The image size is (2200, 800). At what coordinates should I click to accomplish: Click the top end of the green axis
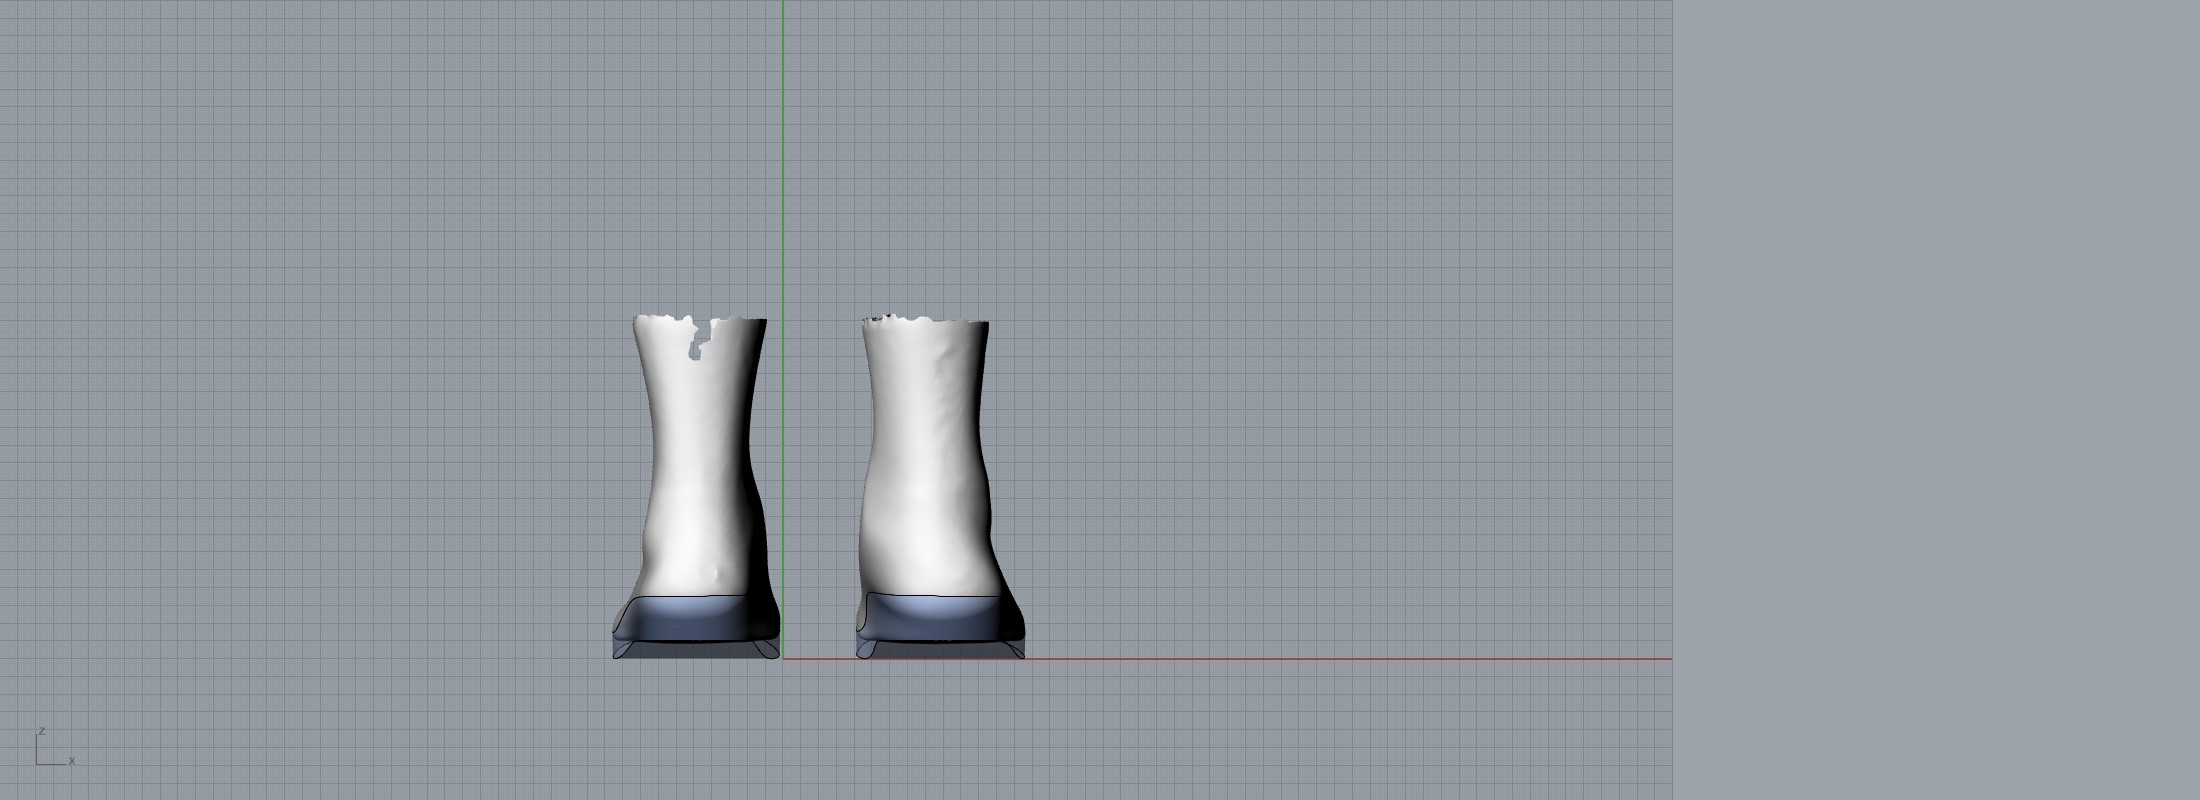point(783,4)
